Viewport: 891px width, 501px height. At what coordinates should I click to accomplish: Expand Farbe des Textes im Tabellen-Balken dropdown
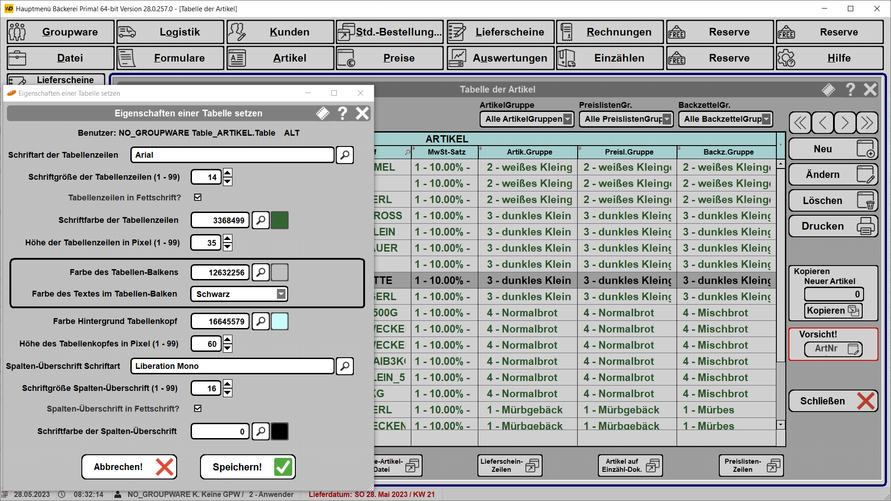tap(281, 294)
